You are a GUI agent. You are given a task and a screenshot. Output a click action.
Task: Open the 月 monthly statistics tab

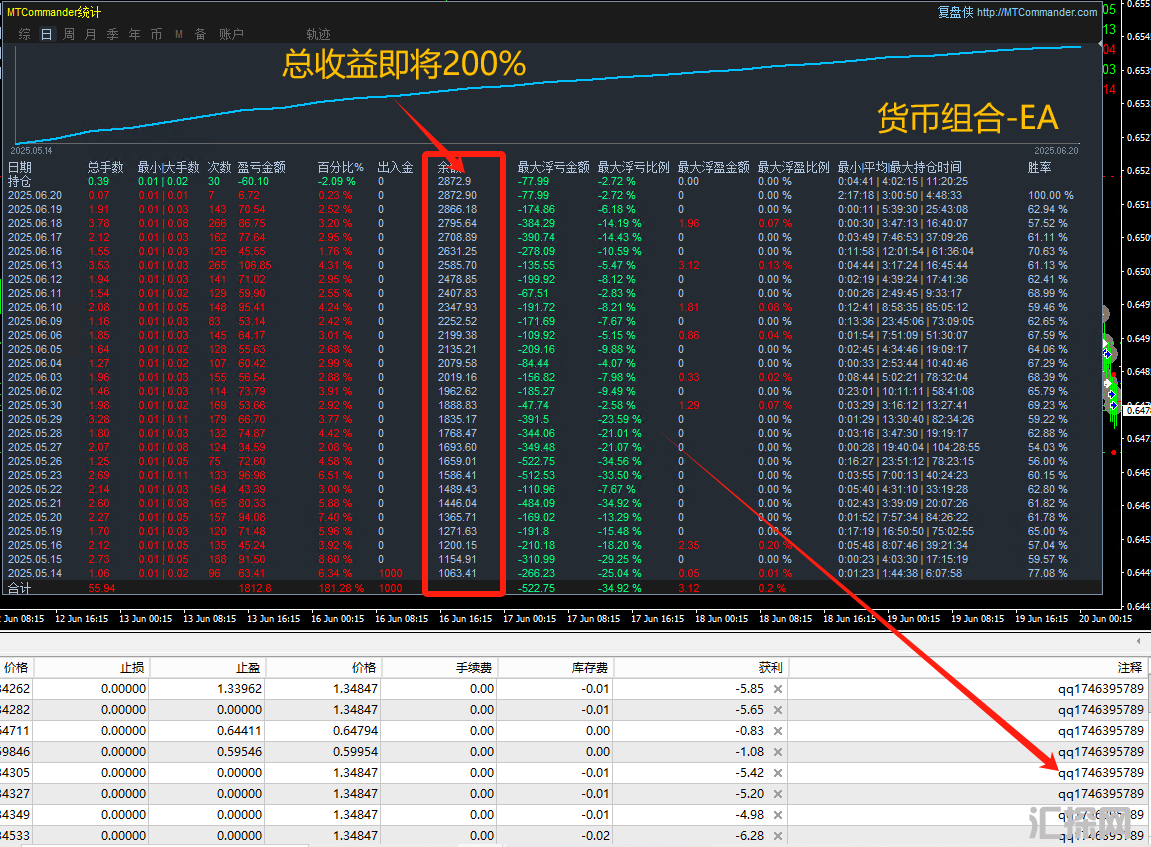tap(90, 34)
